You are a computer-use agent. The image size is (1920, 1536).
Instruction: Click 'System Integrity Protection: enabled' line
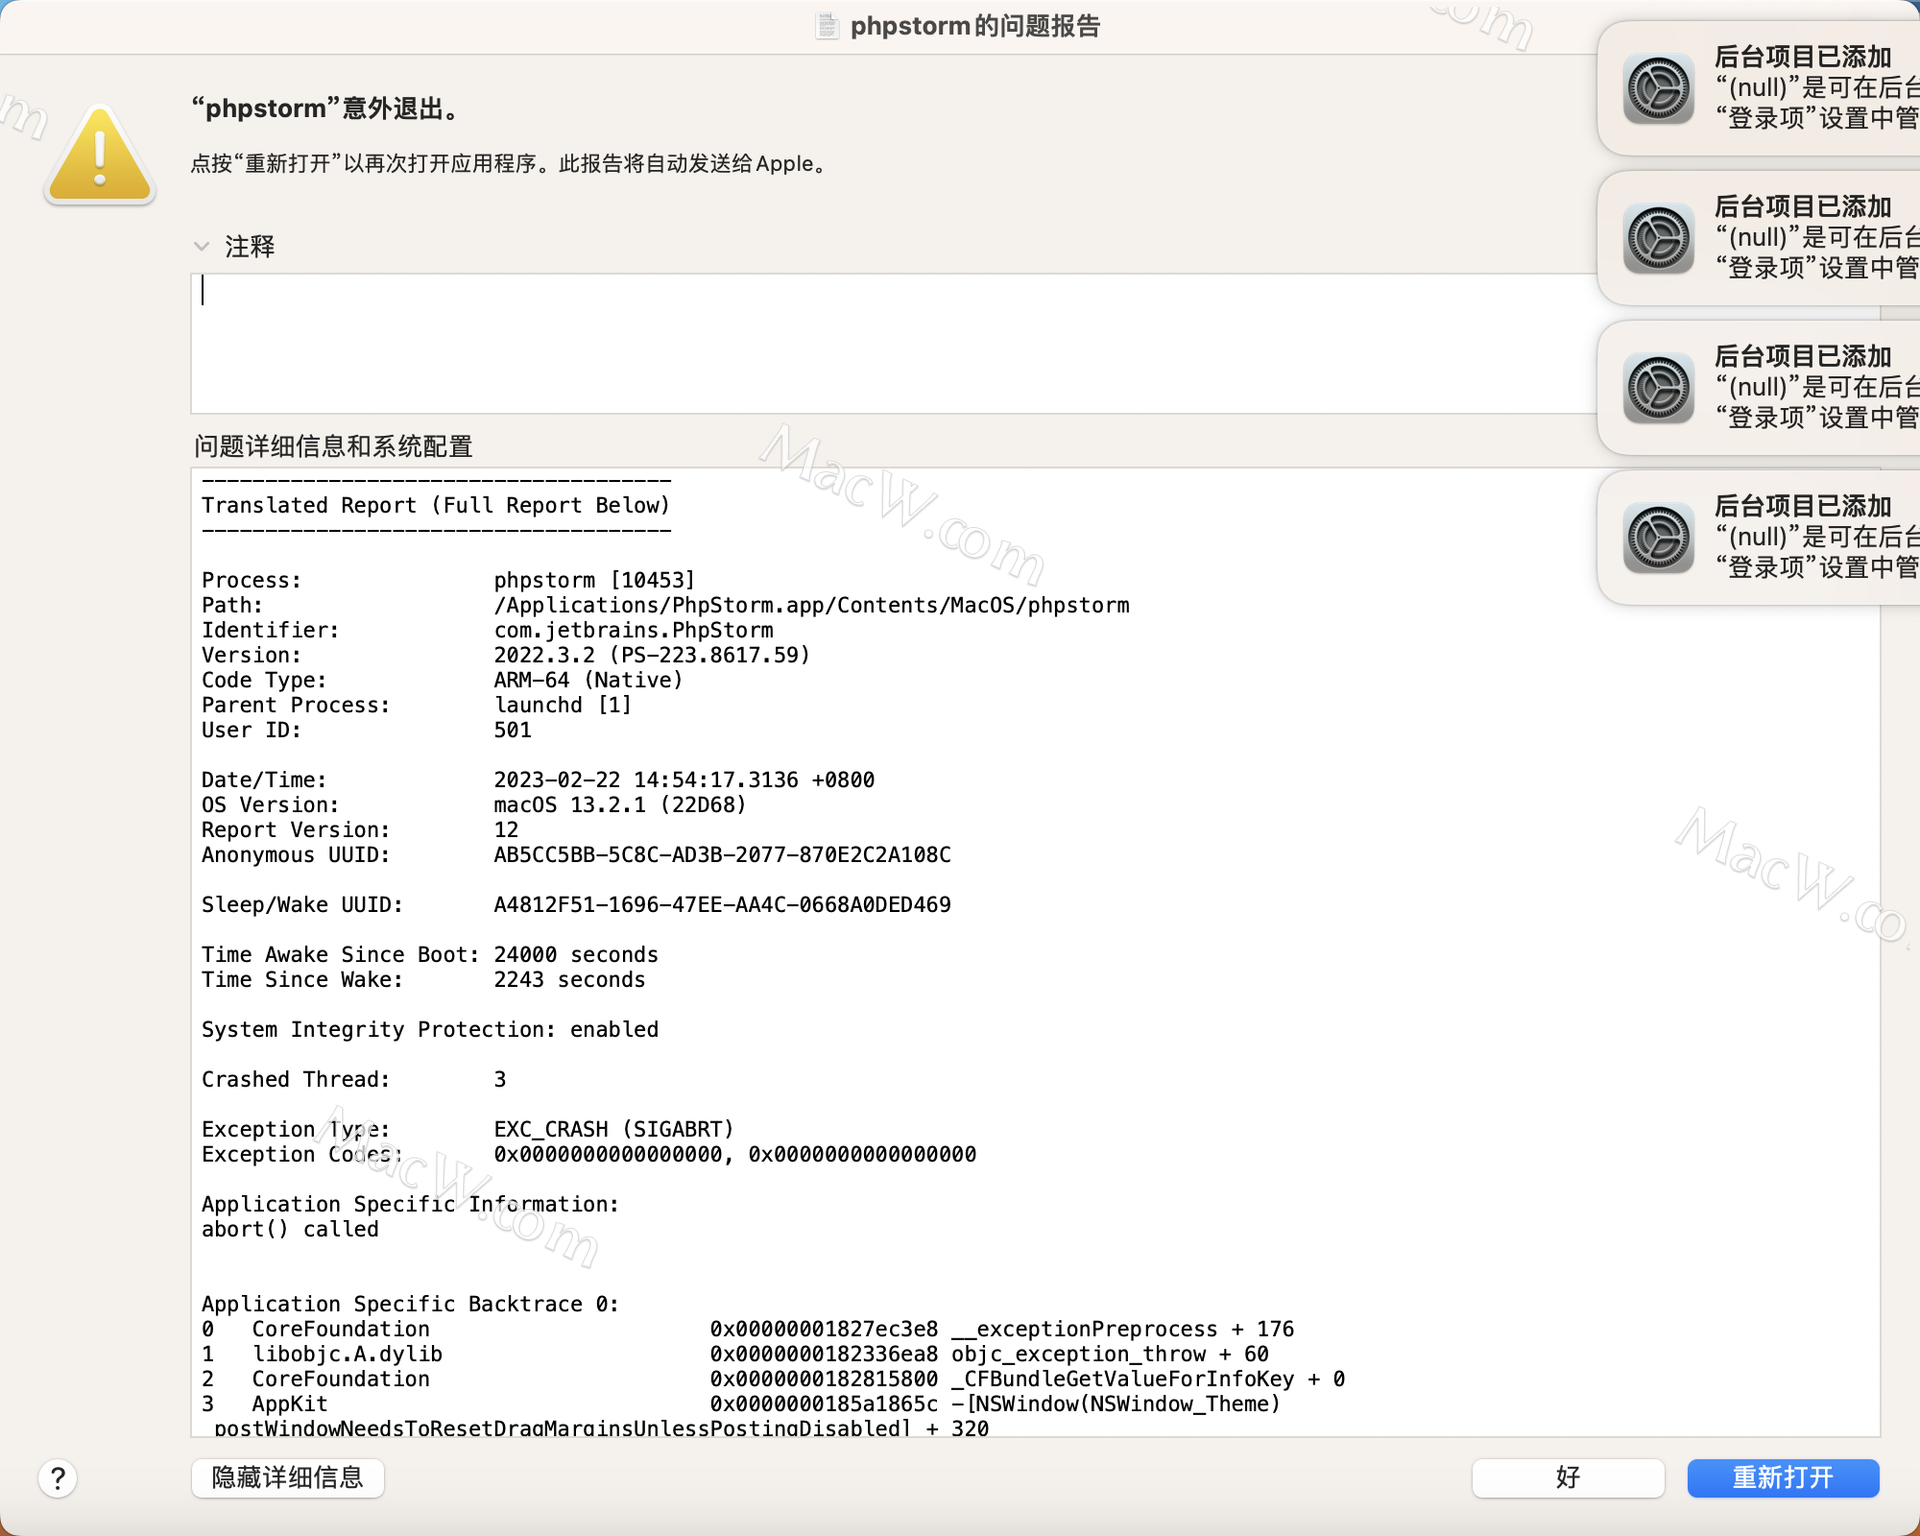point(430,1031)
